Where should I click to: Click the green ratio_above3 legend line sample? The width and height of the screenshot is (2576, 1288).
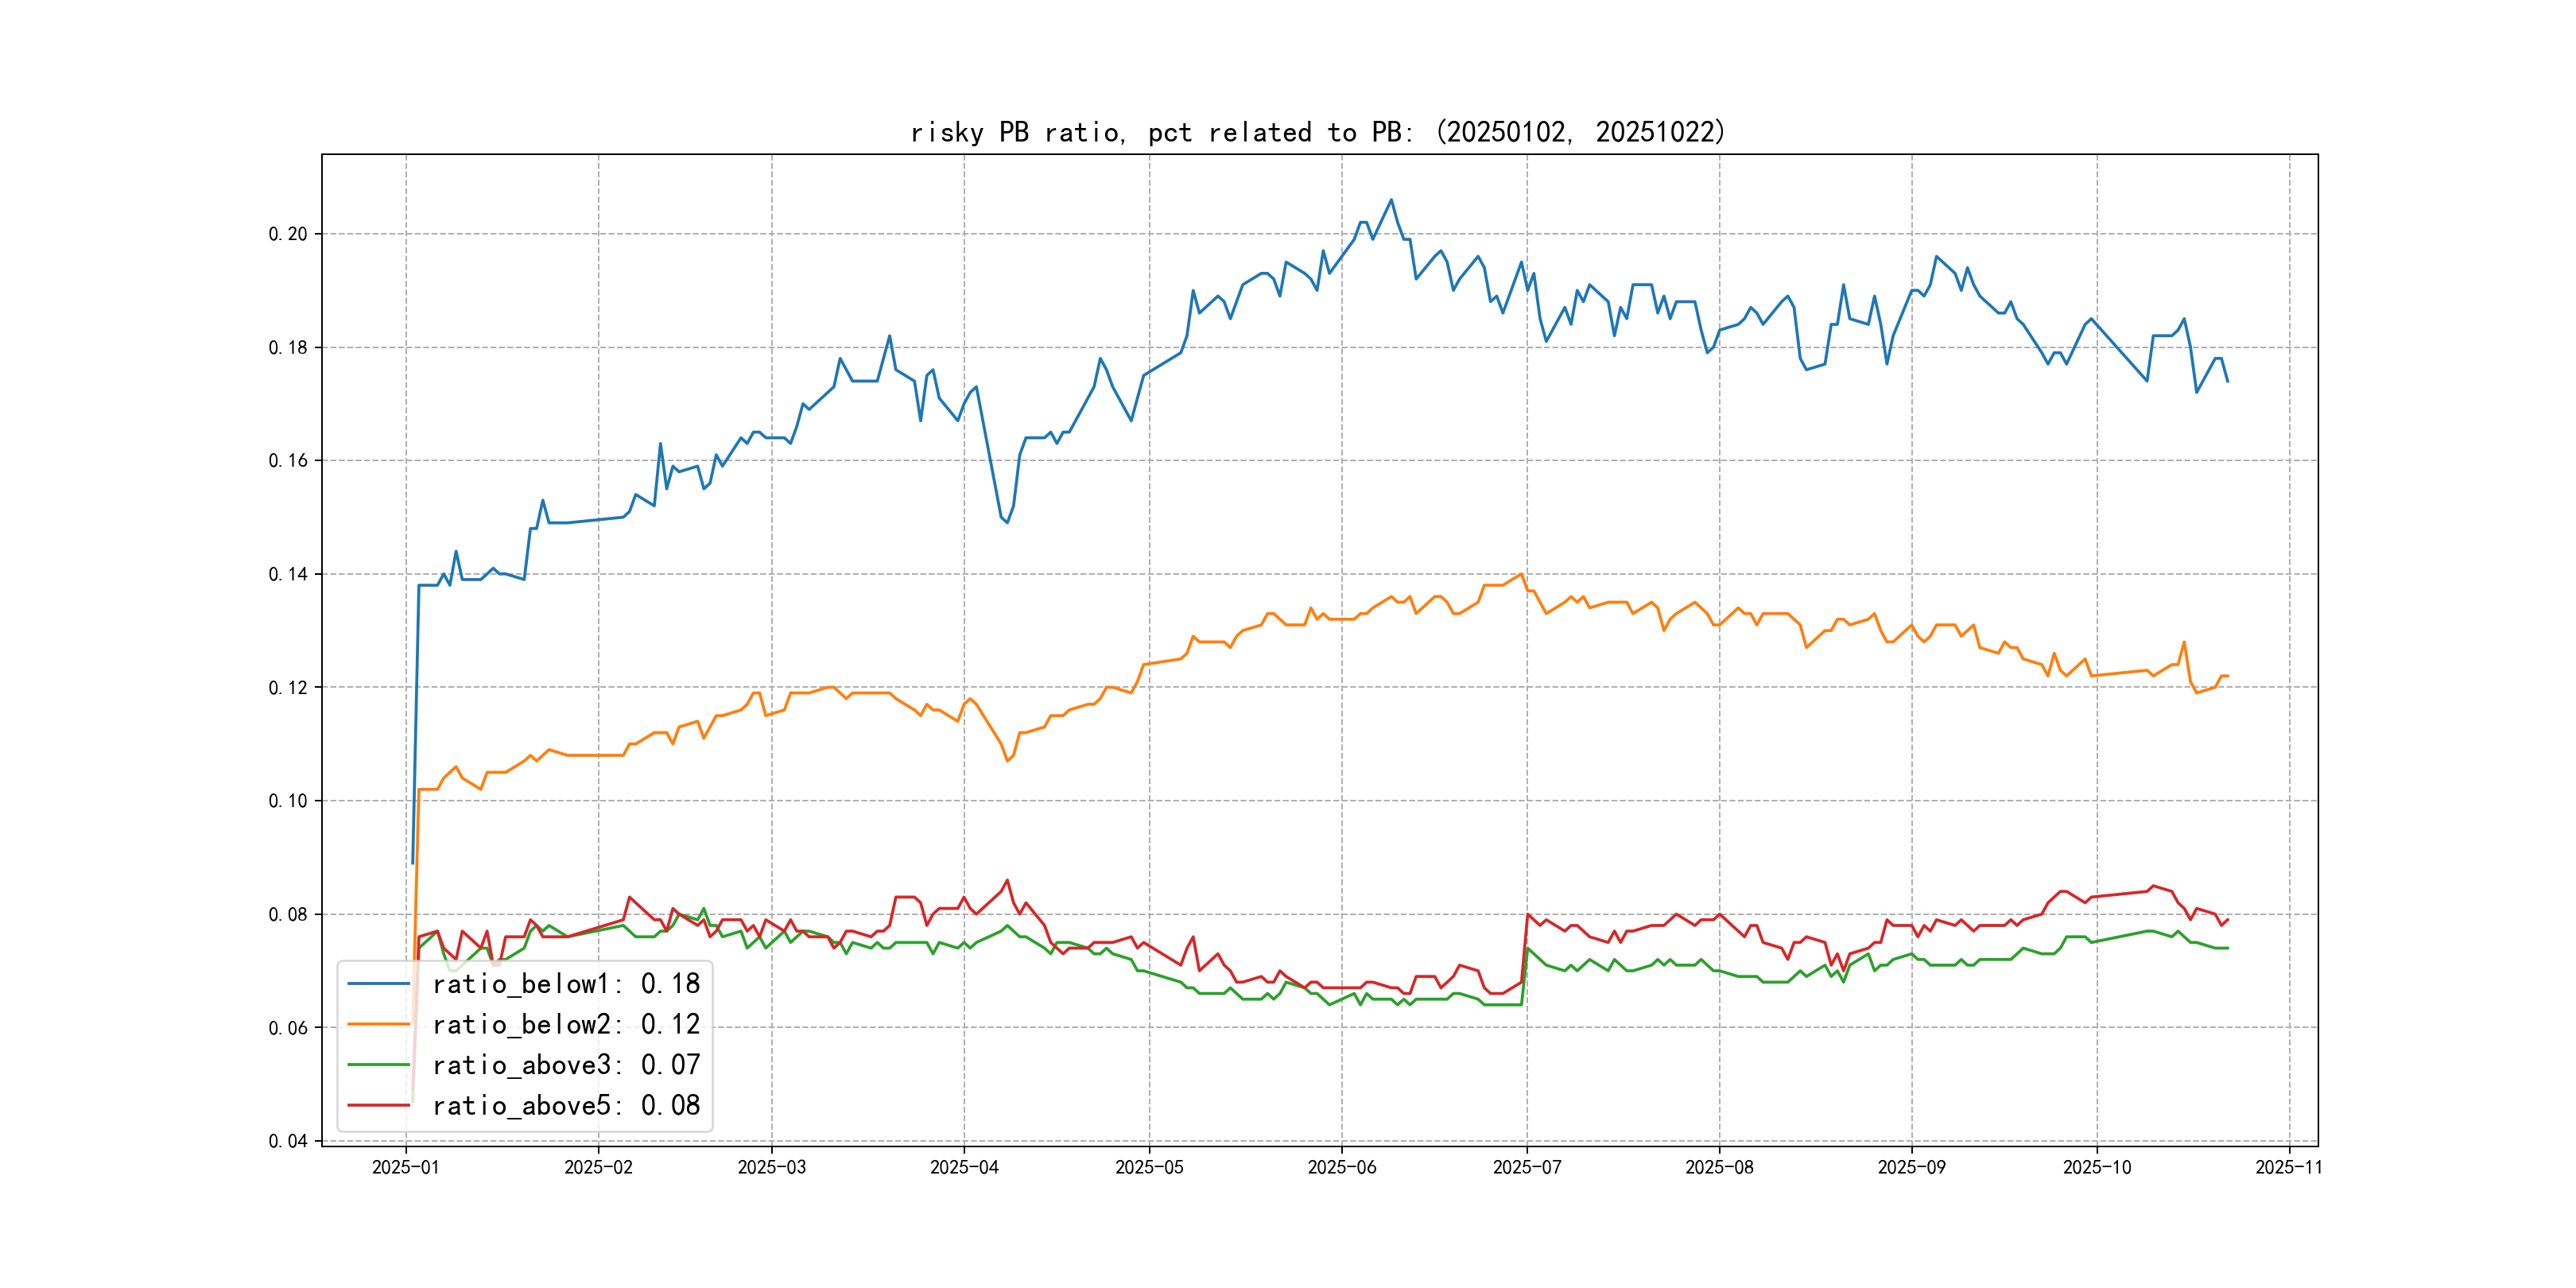pos(378,1065)
